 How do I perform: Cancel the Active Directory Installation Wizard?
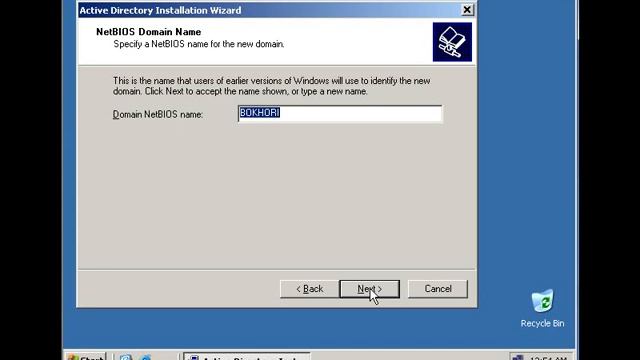click(438, 289)
